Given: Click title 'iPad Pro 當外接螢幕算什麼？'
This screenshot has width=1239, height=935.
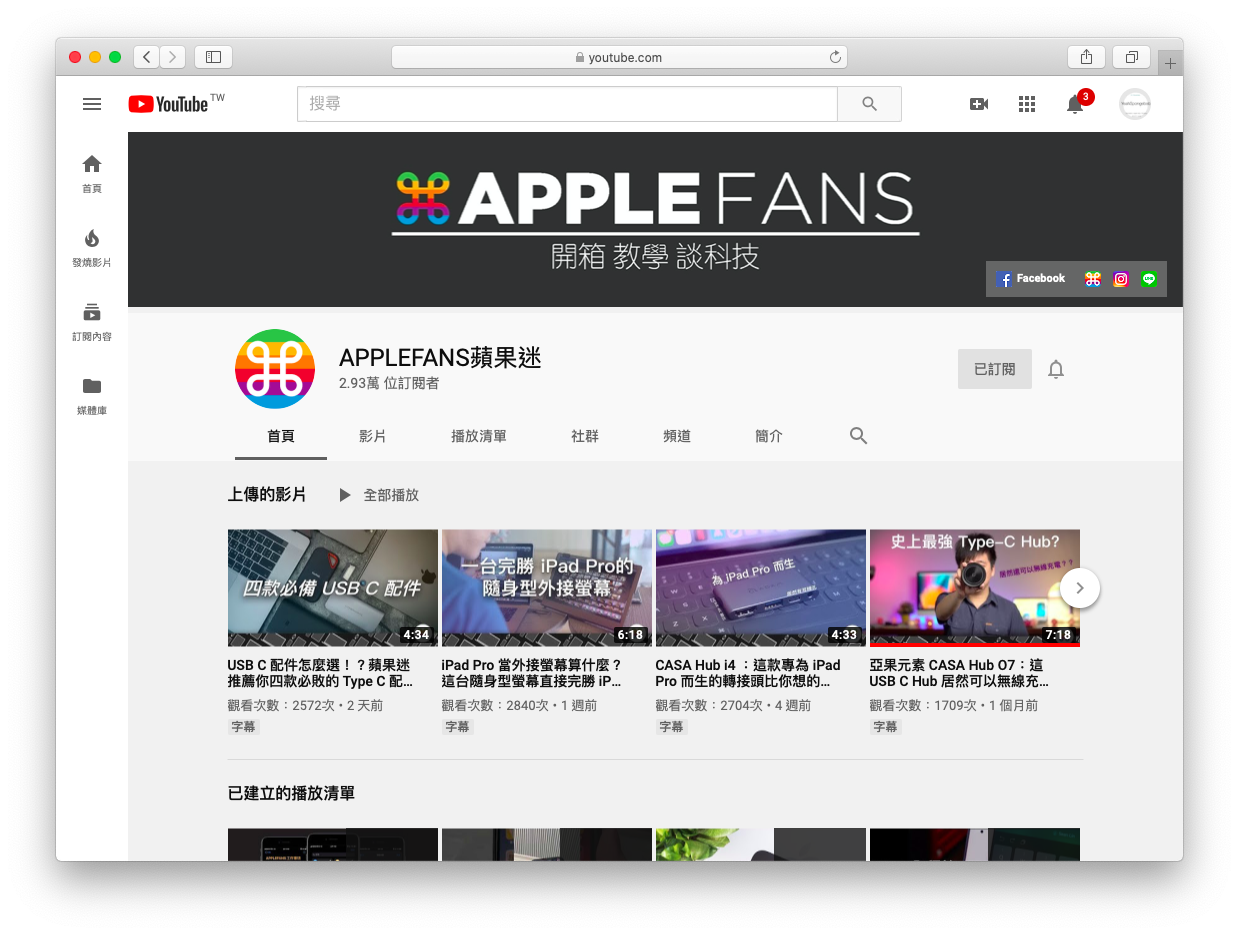Looking at the screenshot, I should pyautogui.click(x=533, y=673).
